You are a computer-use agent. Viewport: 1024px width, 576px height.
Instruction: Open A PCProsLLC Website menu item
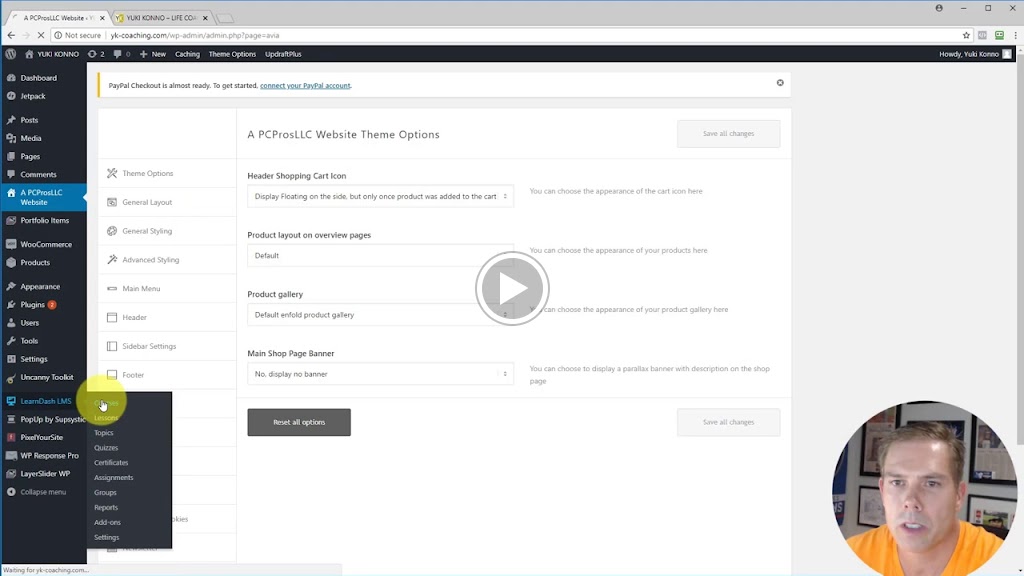(43, 197)
